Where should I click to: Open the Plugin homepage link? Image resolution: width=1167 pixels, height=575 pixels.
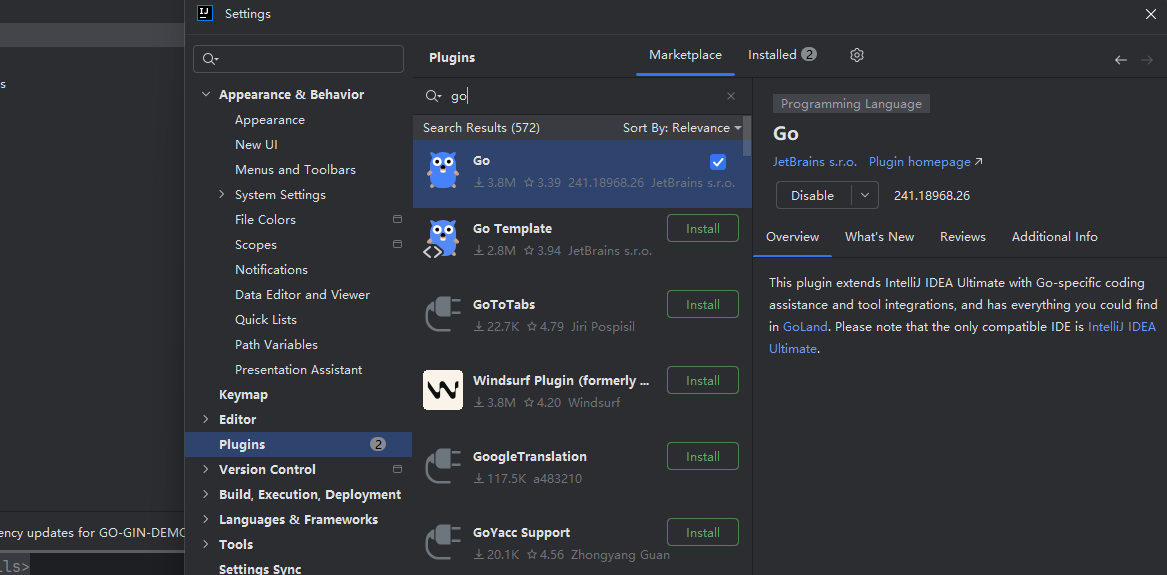926,162
